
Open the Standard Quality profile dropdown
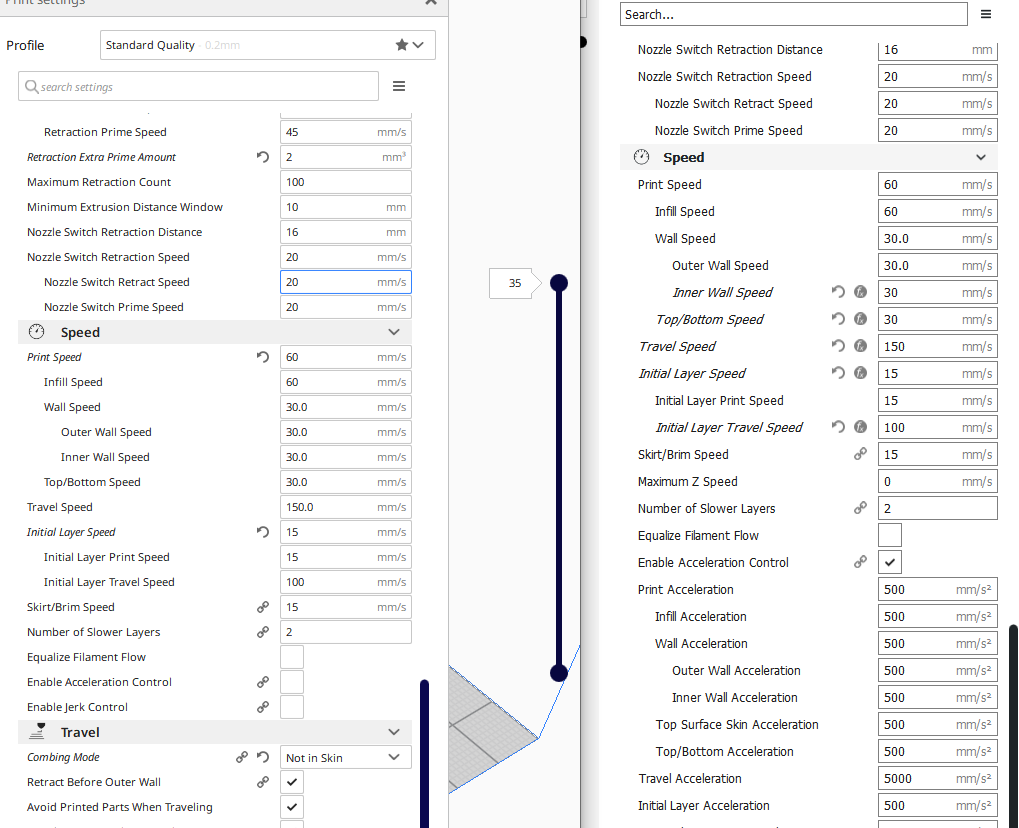(268, 45)
